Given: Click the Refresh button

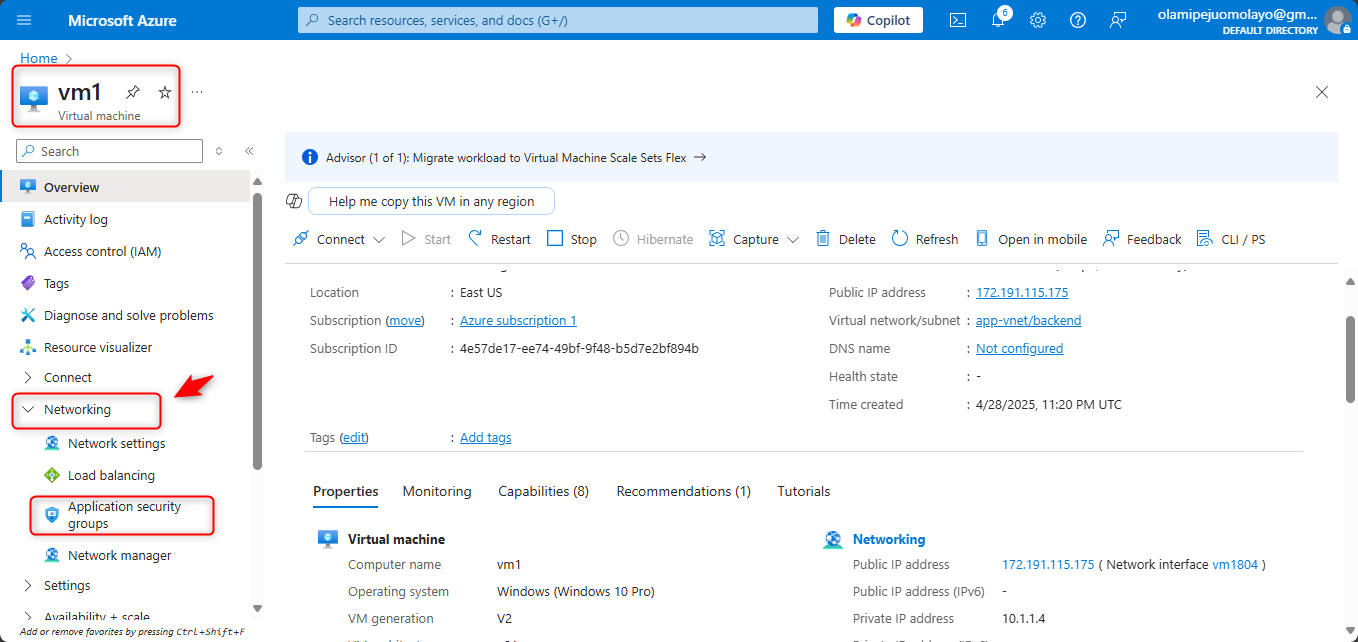Looking at the screenshot, I should (x=925, y=239).
